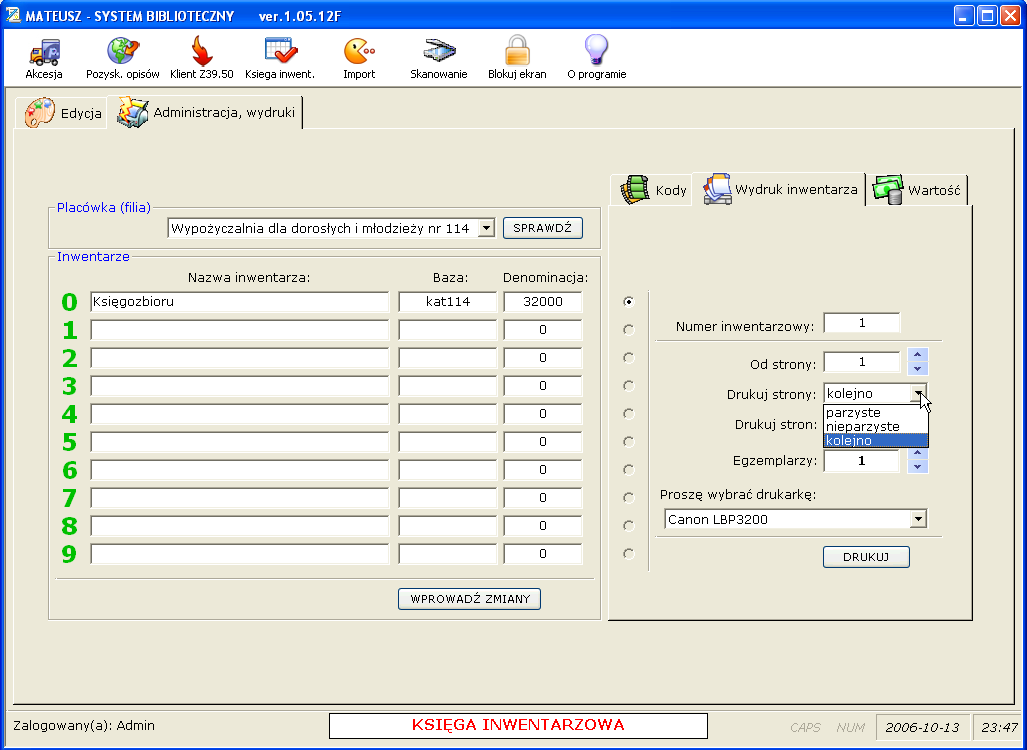This screenshot has width=1027, height=750.
Task: Open Ksiega inwent. calendar icon
Action: point(280,51)
